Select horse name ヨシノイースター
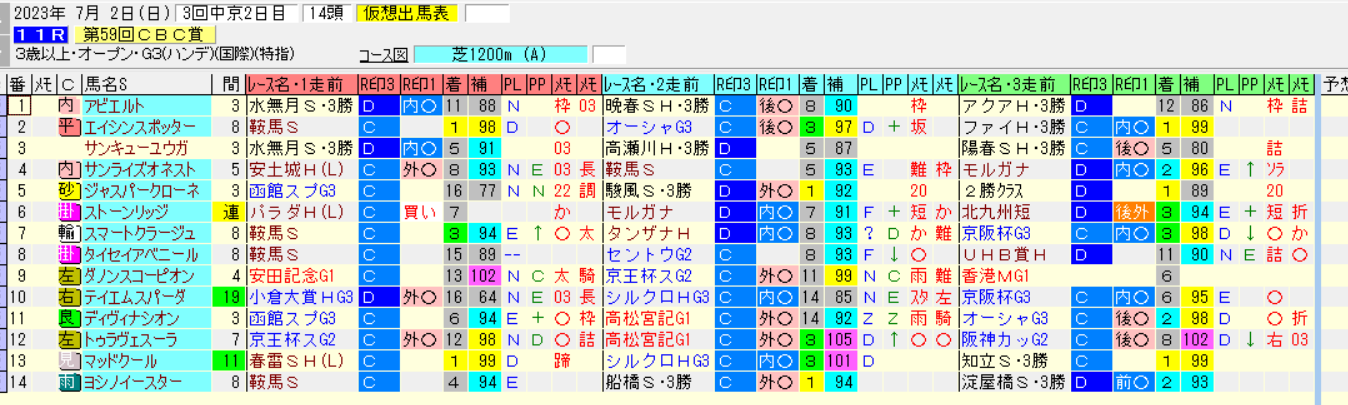The height and width of the screenshot is (405, 1348). pos(146,382)
